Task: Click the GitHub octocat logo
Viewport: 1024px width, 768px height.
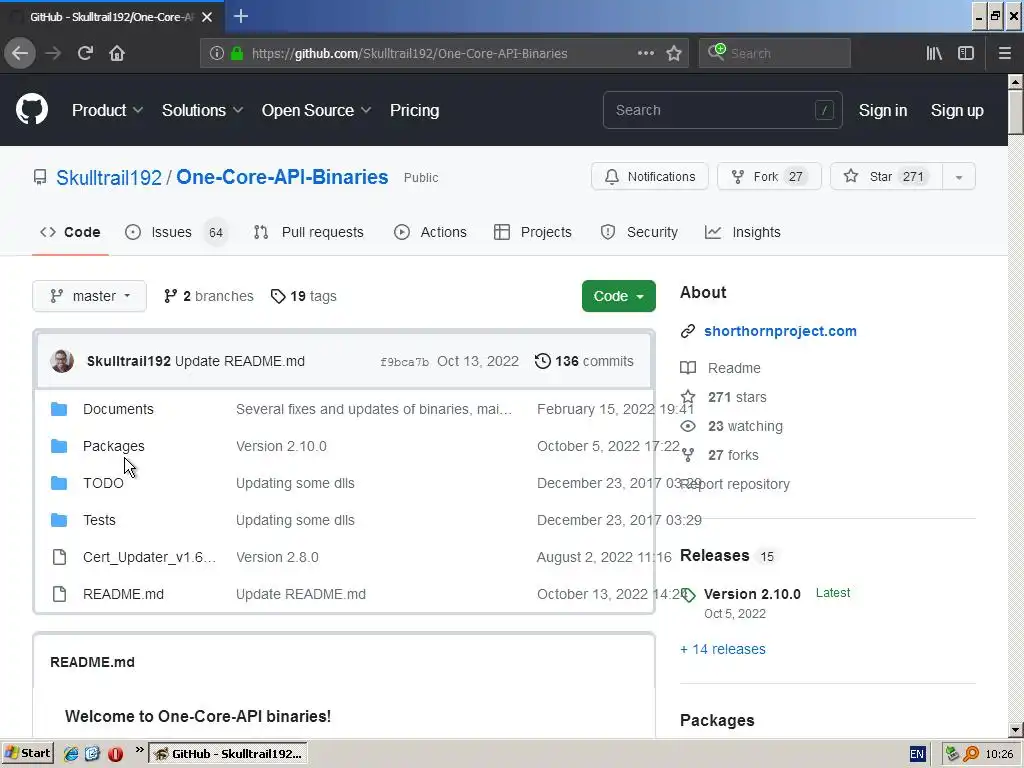Action: tap(32, 109)
